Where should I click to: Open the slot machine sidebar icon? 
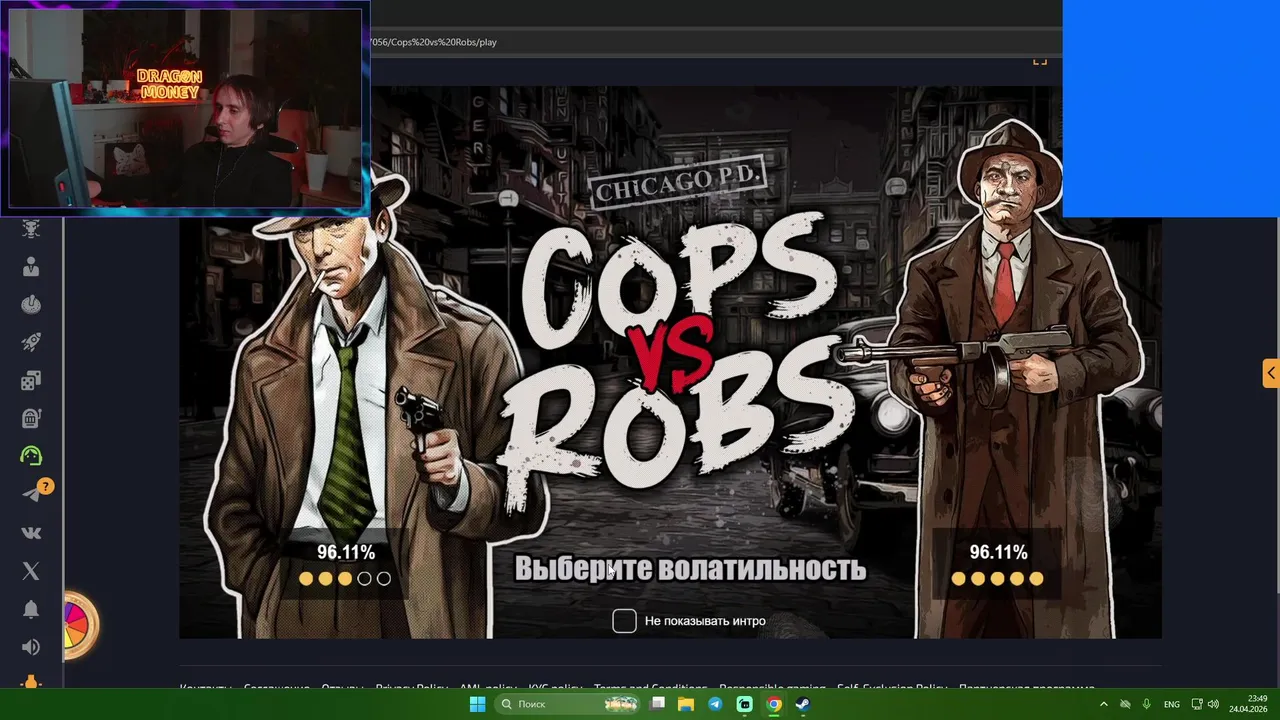click(31, 418)
